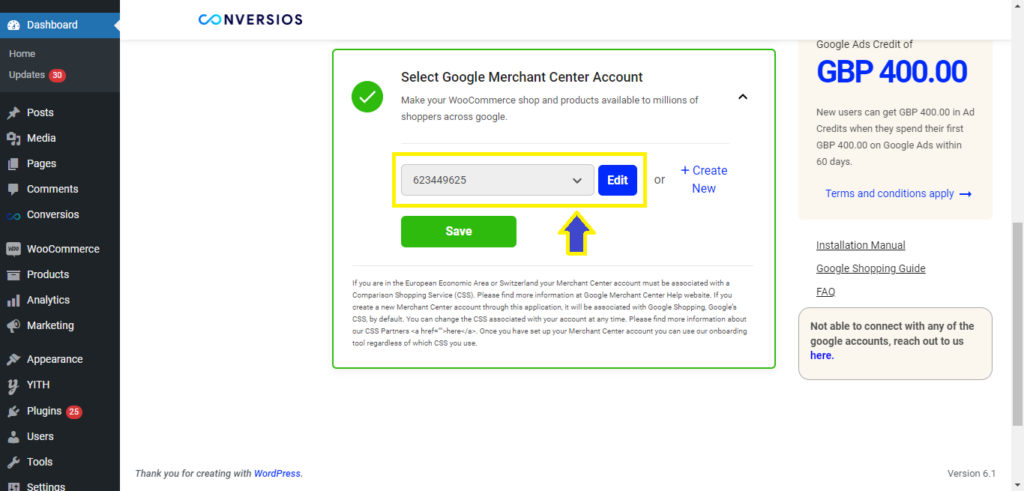Open the Tools menu
The image size is (1024, 491).
60,462
